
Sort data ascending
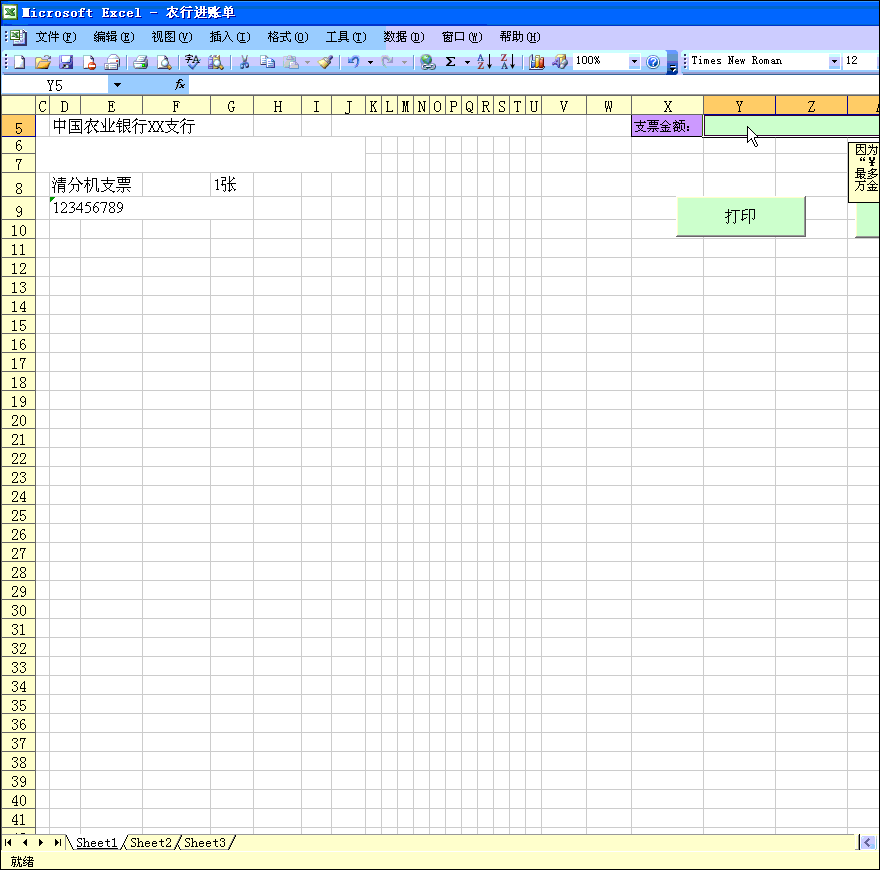coord(483,61)
